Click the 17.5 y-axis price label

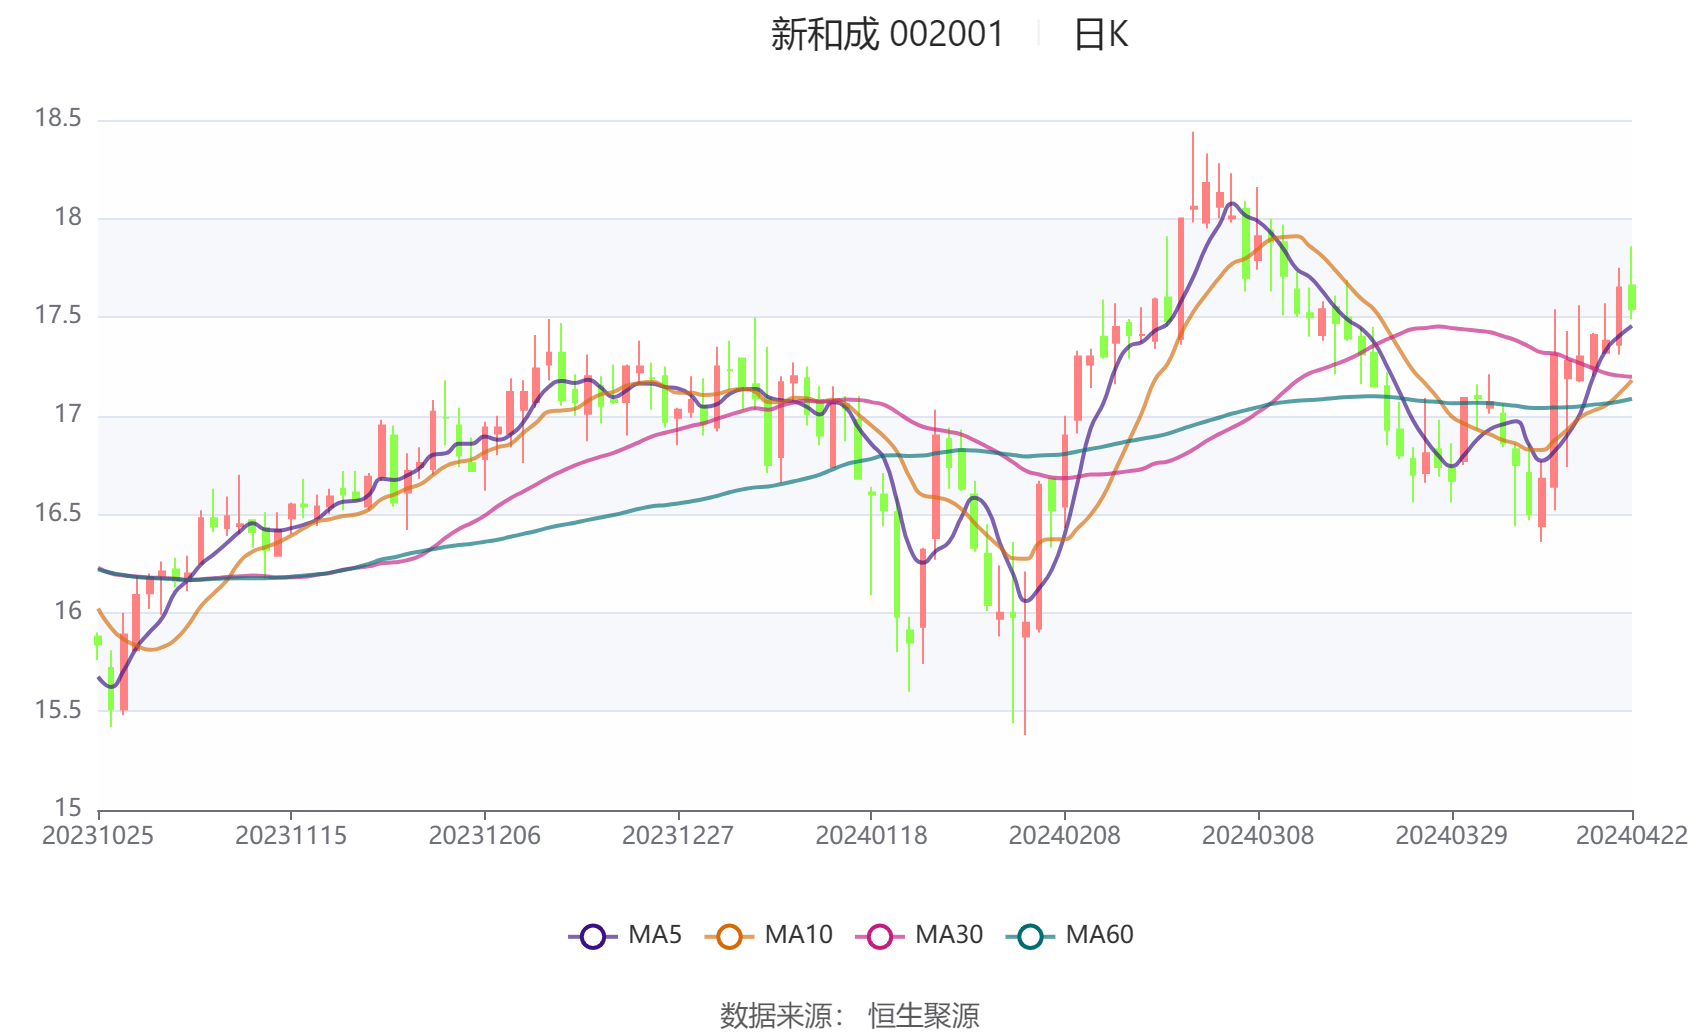click(x=58, y=315)
